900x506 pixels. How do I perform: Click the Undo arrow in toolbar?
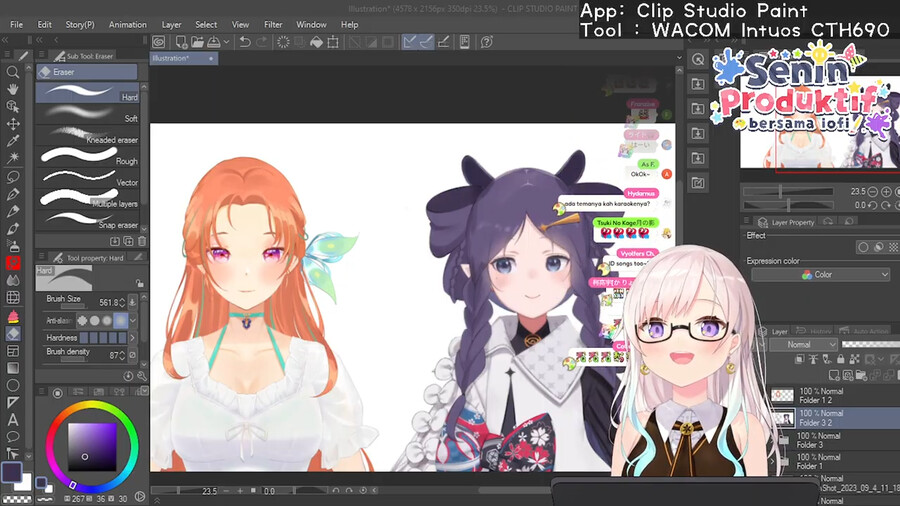pyautogui.click(x=245, y=42)
